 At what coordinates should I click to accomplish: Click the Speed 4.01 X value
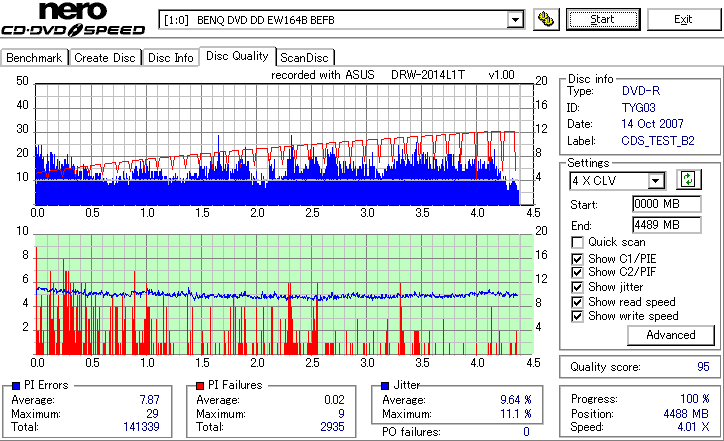(694, 427)
